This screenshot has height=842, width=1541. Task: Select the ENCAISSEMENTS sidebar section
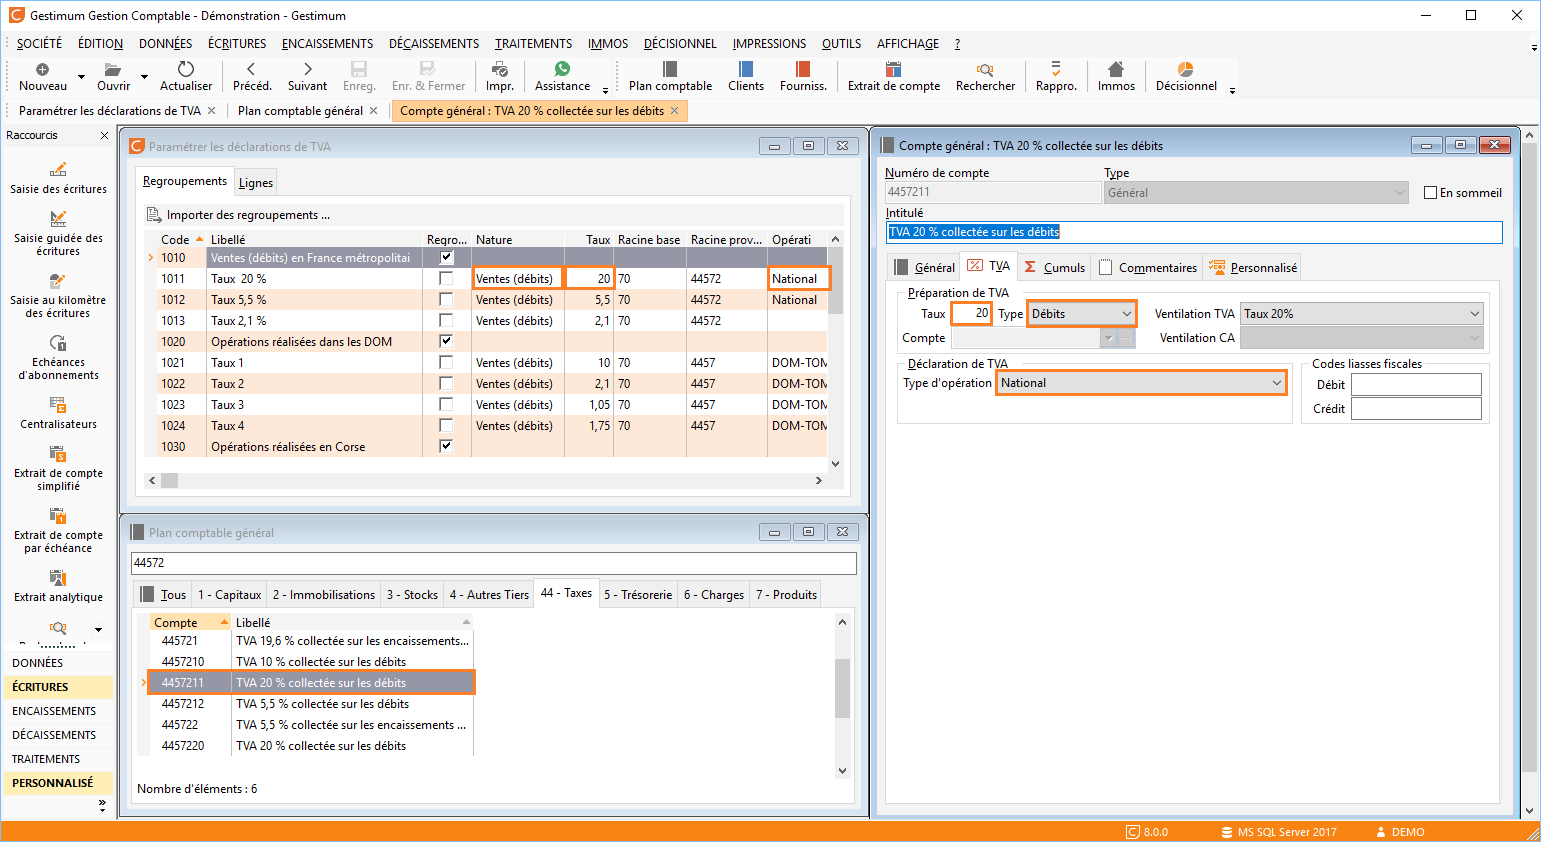(x=54, y=711)
